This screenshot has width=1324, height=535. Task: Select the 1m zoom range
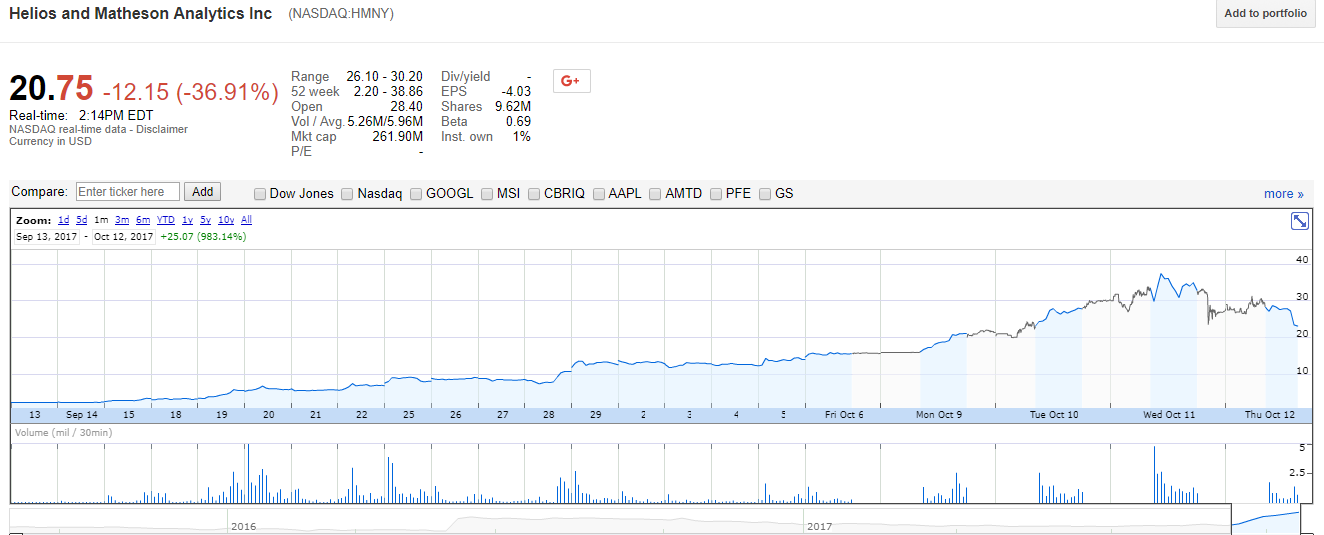pos(101,220)
